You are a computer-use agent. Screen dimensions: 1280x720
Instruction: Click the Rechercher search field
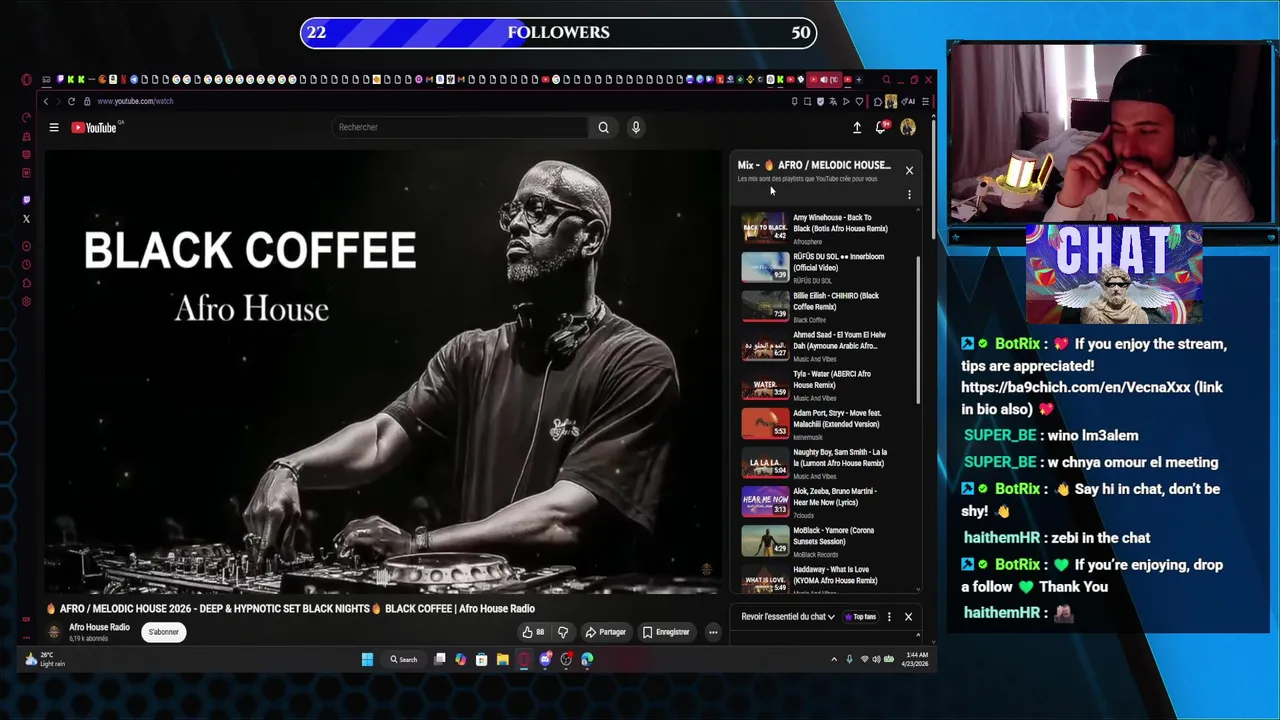460,127
